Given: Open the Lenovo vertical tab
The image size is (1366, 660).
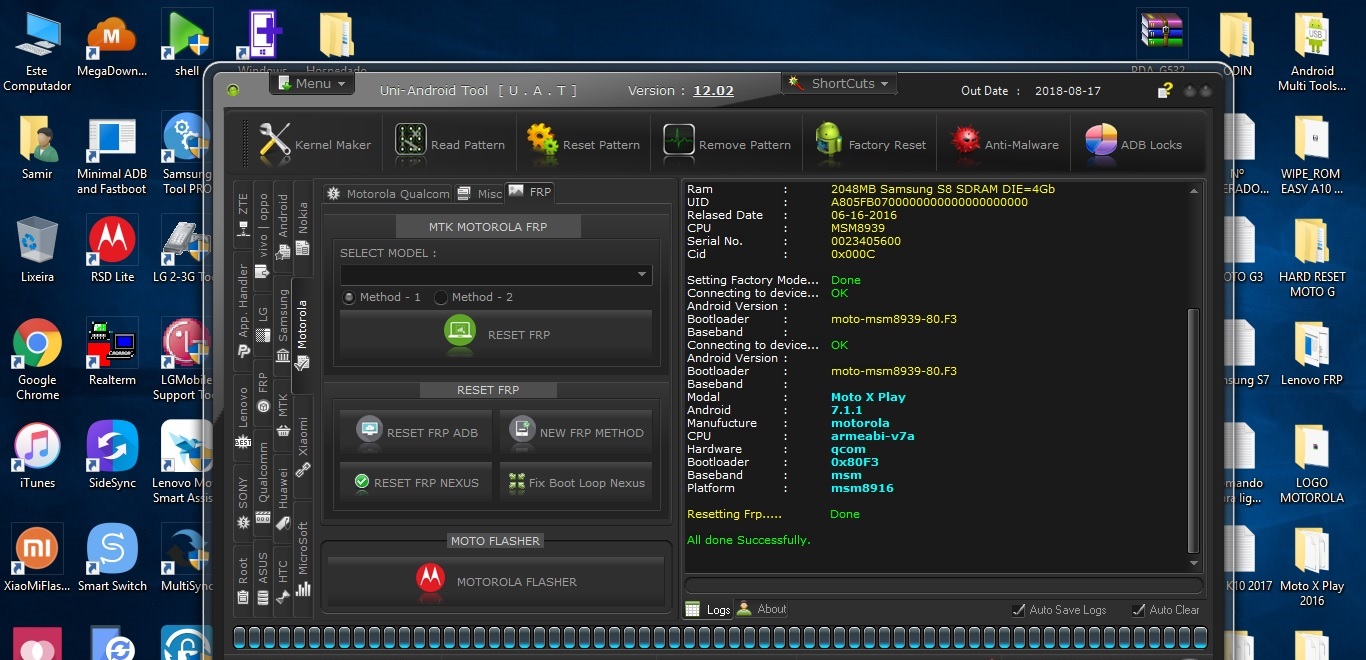Looking at the screenshot, I should tap(242, 418).
